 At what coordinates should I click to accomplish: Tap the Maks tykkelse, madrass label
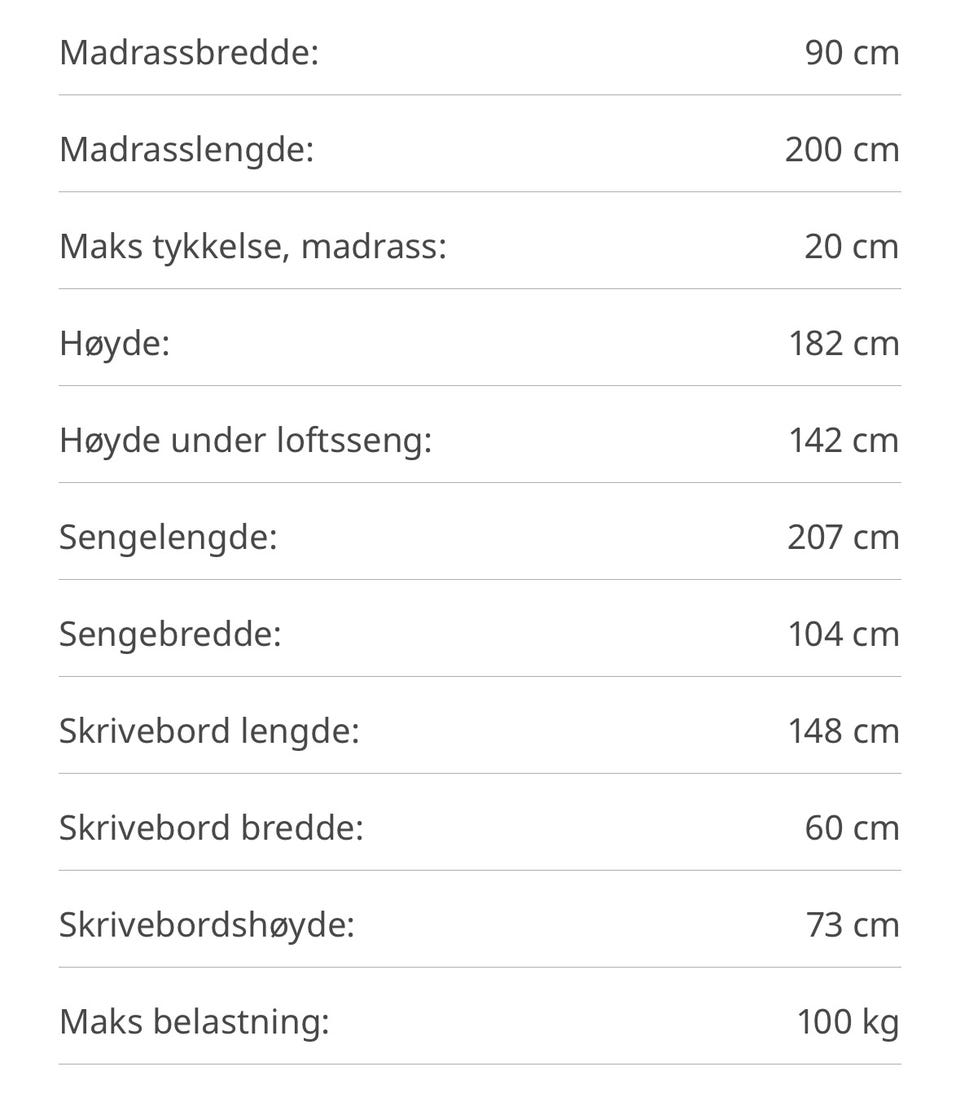pos(252,246)
